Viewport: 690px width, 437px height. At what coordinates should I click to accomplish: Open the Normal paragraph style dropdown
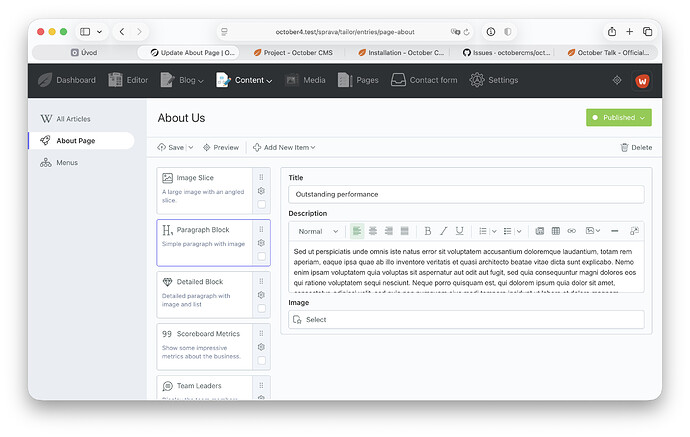[316, 231]
